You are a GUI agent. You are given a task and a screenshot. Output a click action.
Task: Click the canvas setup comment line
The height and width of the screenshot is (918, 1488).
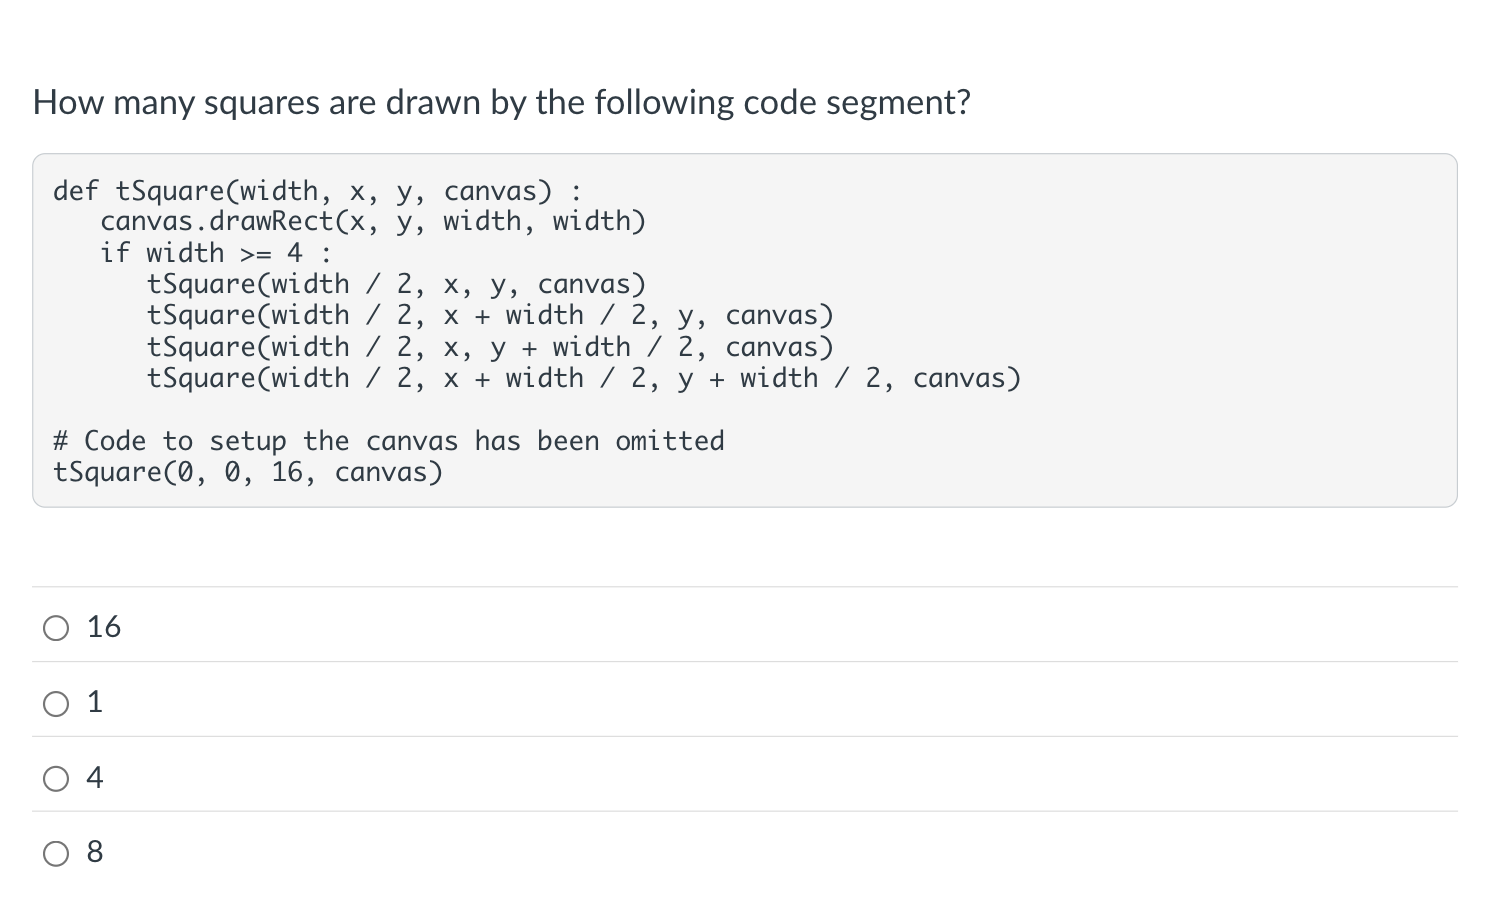tap(388, 440)
